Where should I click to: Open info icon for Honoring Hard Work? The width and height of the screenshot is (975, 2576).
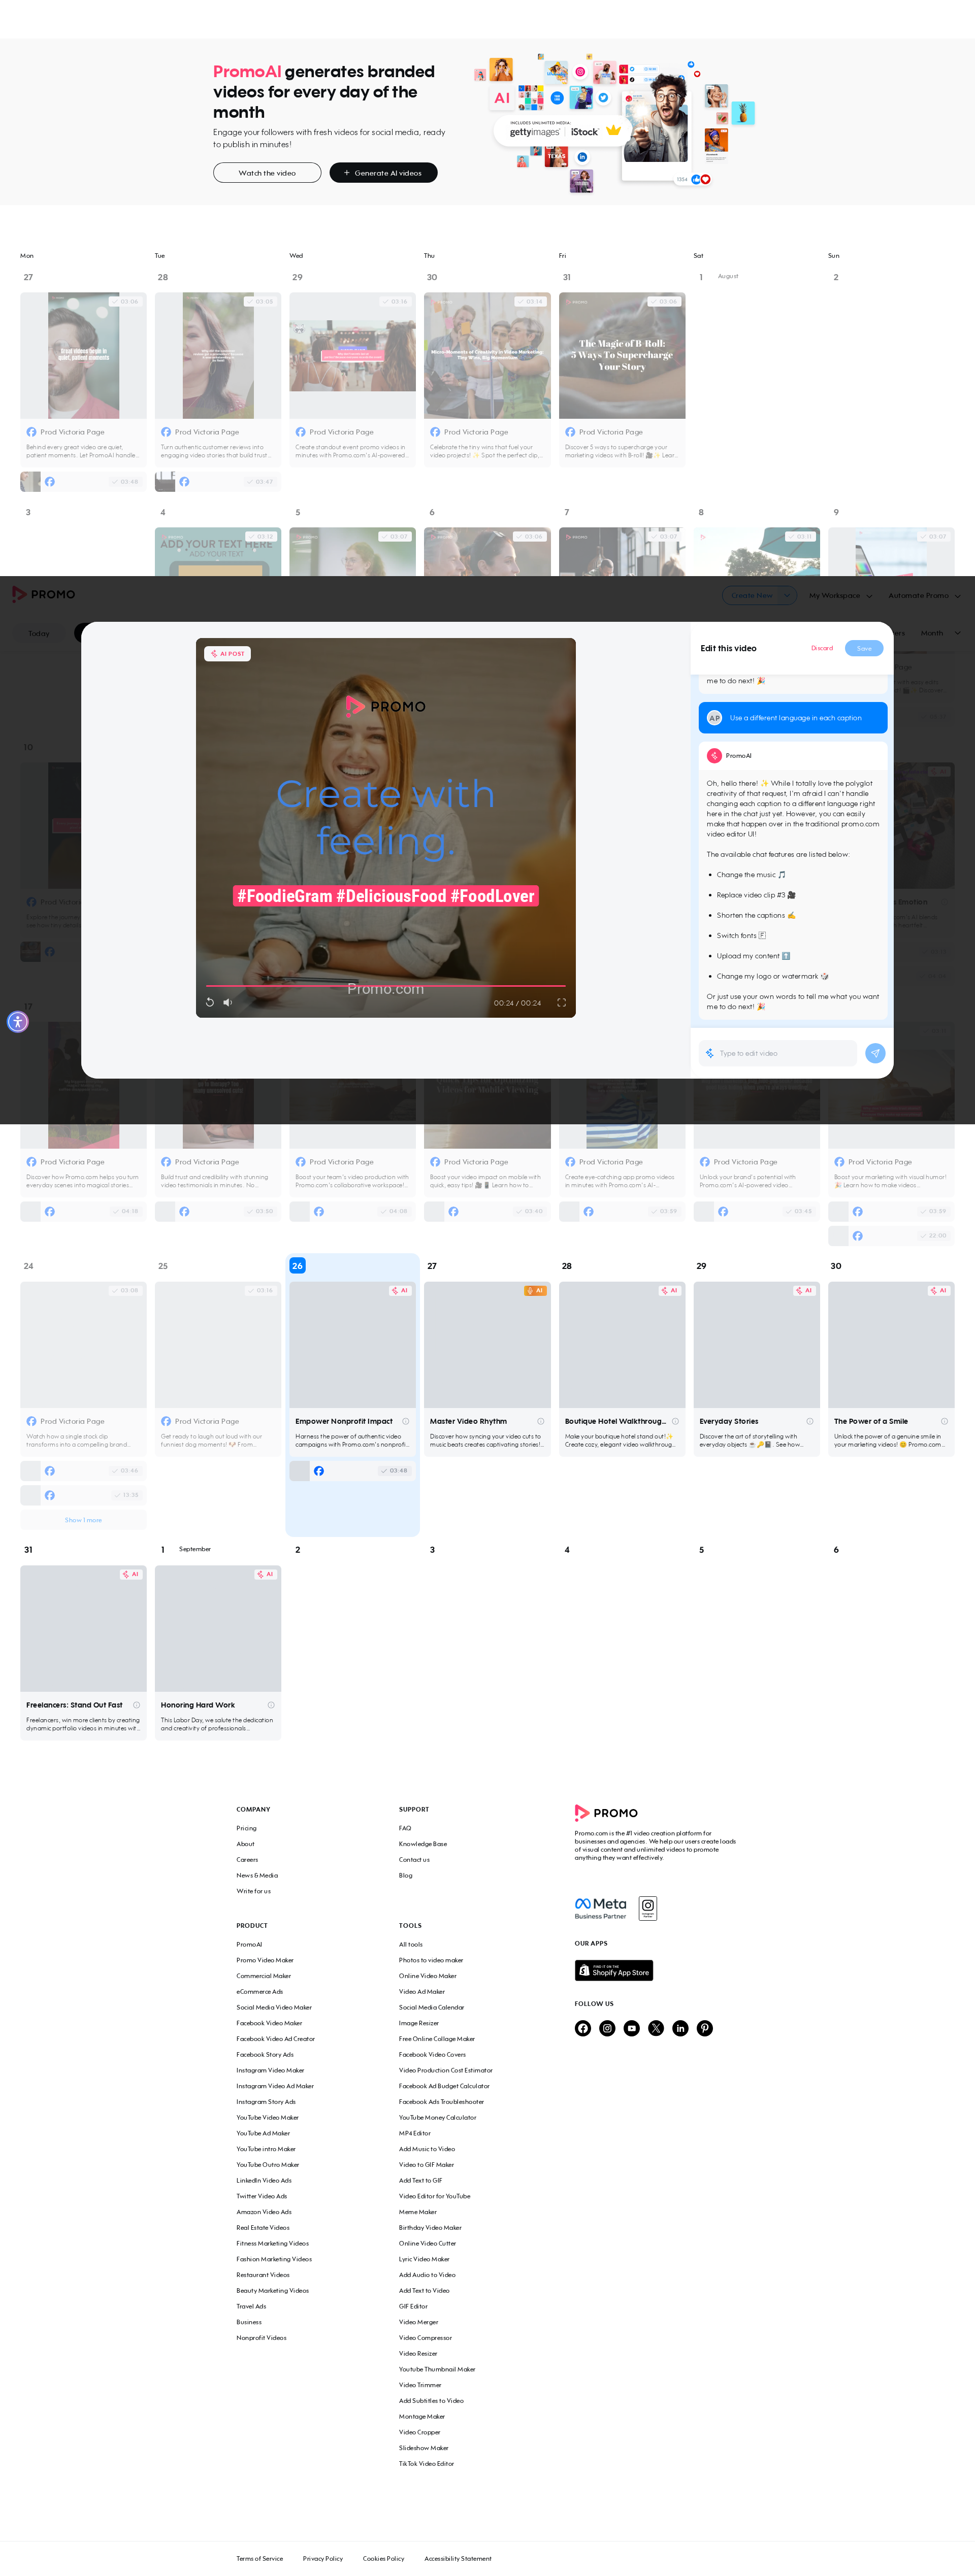(x=271, y=1705)
